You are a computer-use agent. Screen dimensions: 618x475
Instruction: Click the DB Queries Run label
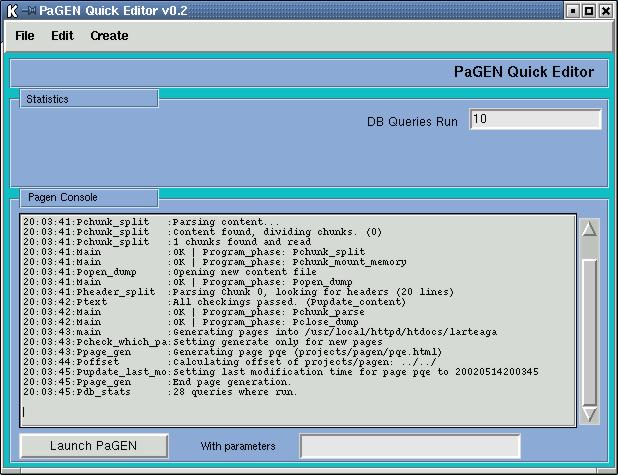412,121
